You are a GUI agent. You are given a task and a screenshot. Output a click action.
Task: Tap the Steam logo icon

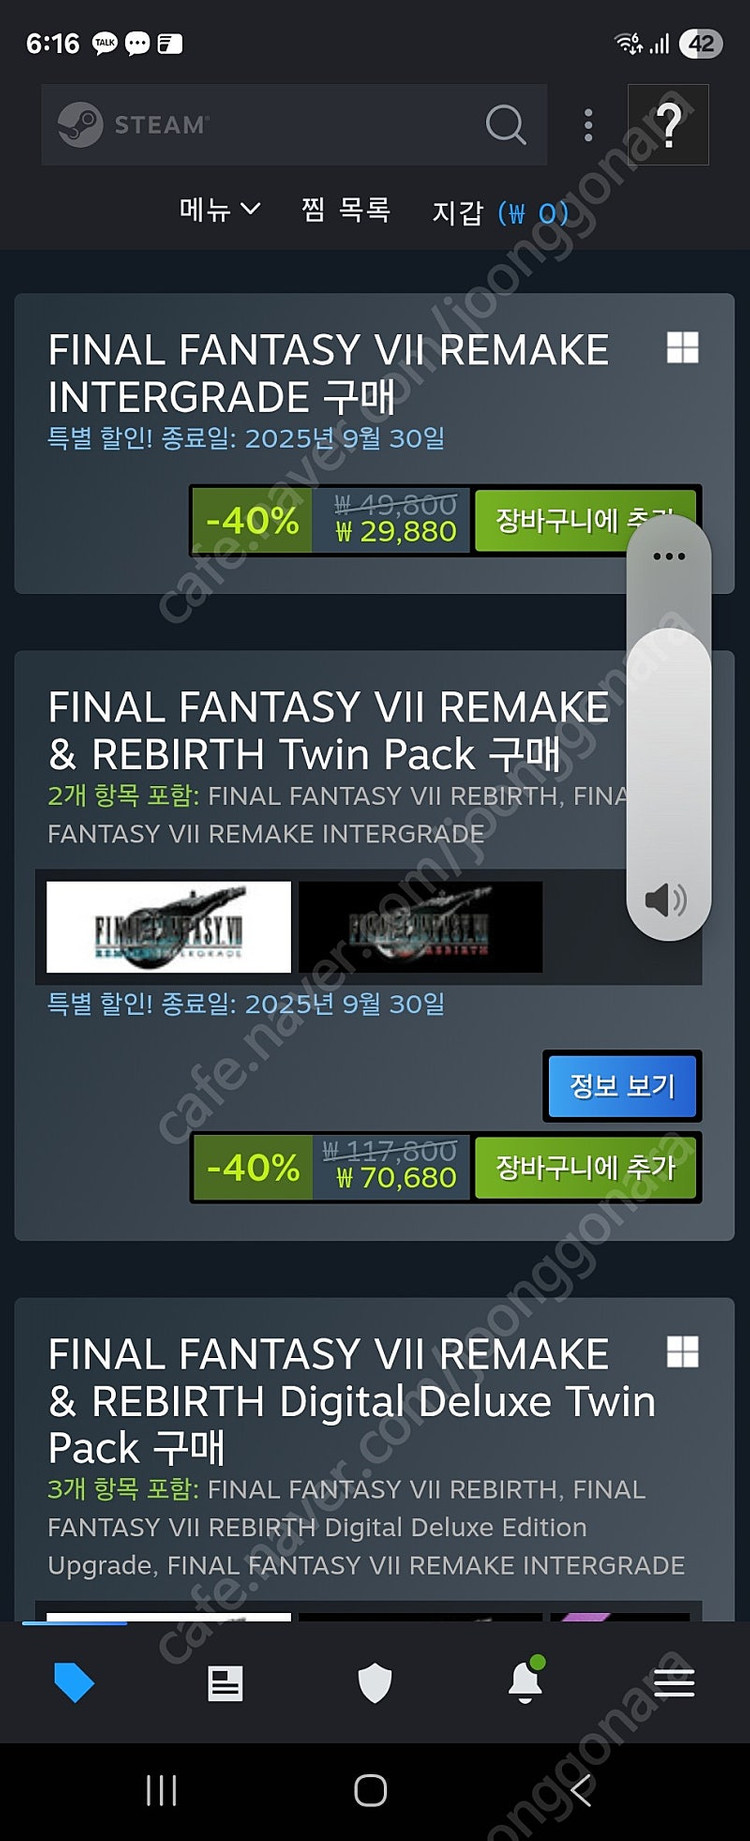point(80,125)
